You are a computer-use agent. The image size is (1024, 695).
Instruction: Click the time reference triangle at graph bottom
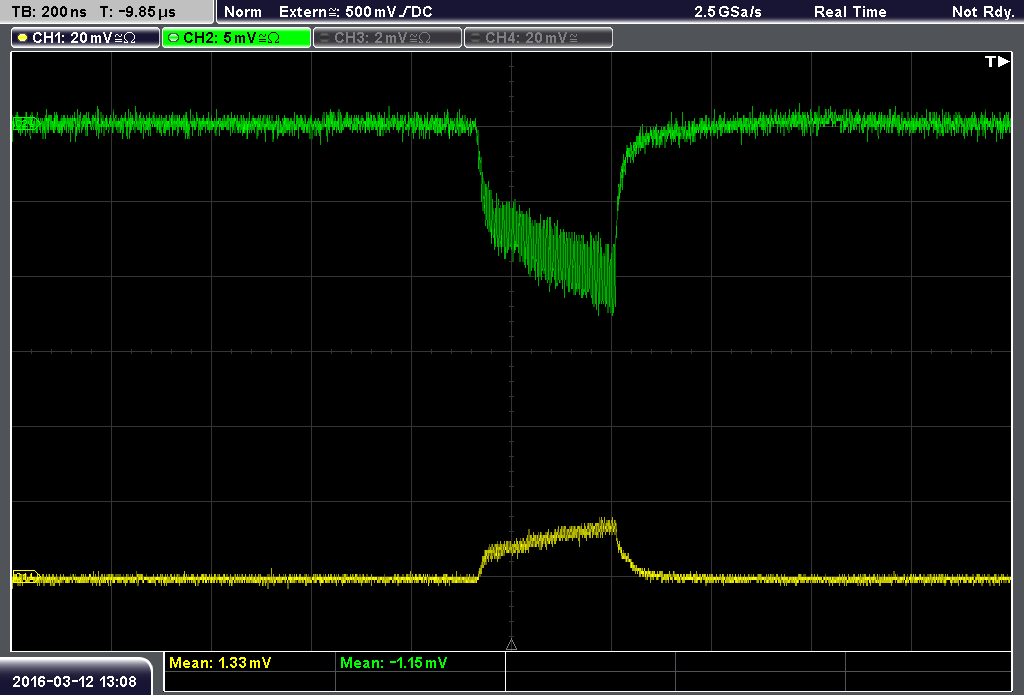(x=511, y=645)
